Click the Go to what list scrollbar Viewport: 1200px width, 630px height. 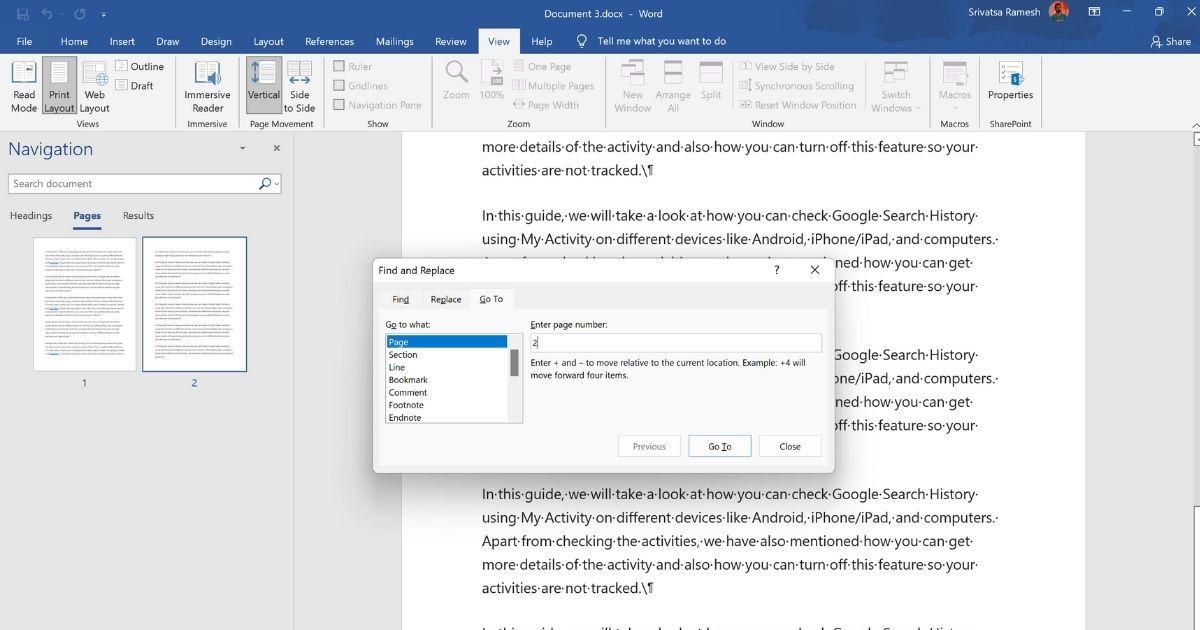515,378
